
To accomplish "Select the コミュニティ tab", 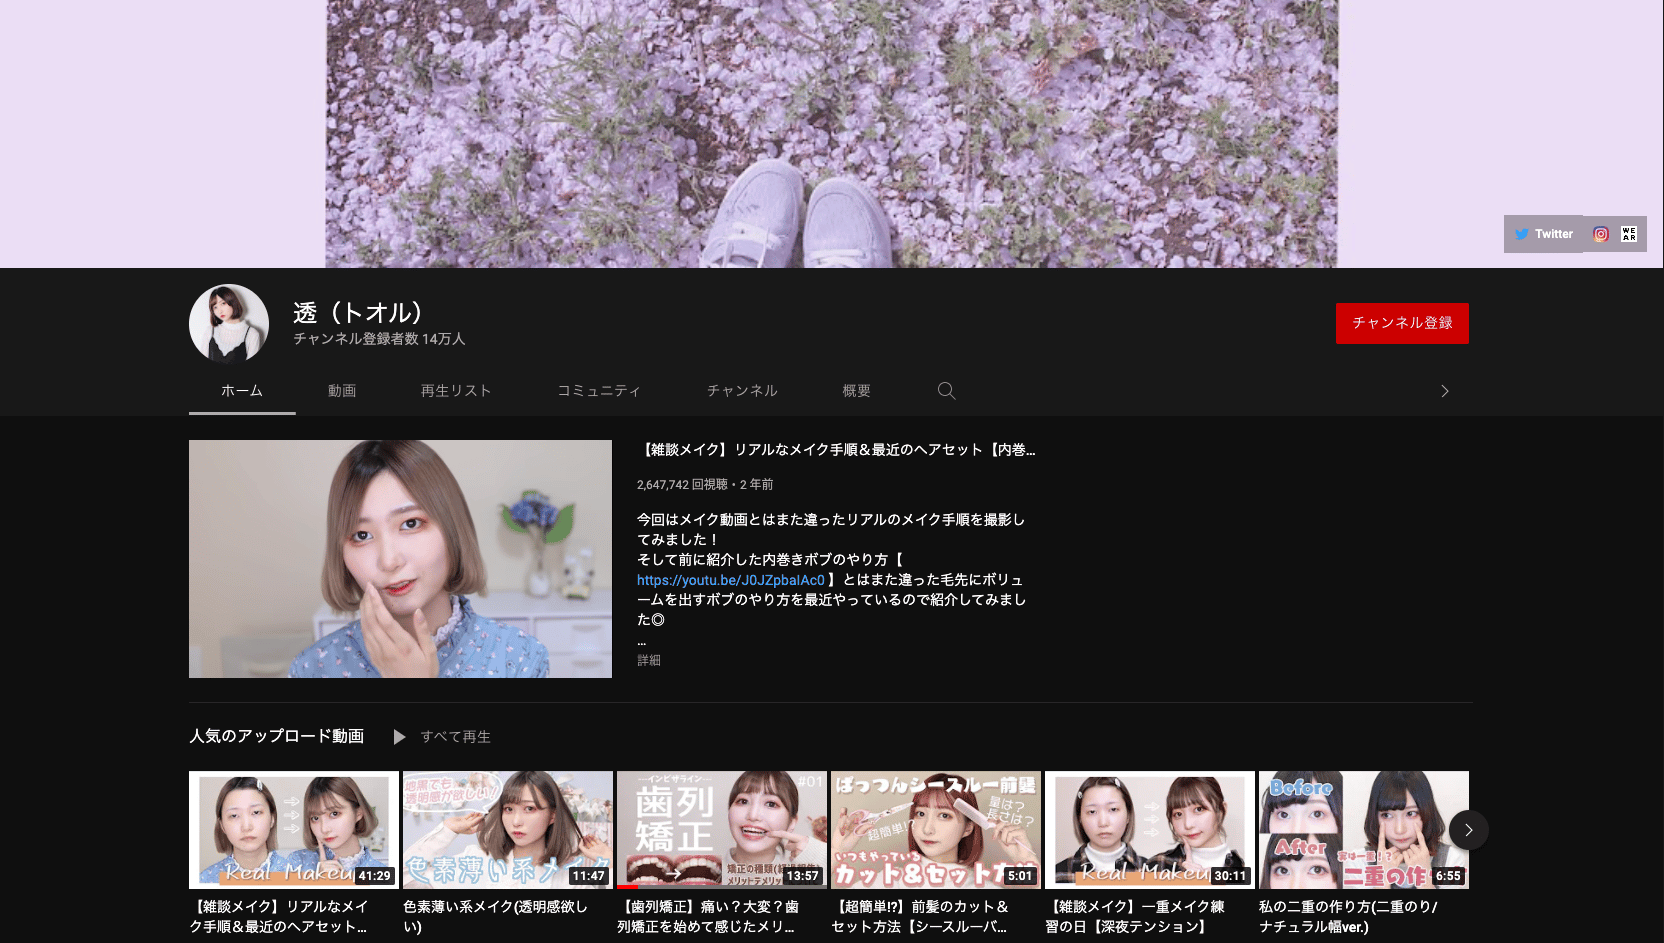I will 599,391.
